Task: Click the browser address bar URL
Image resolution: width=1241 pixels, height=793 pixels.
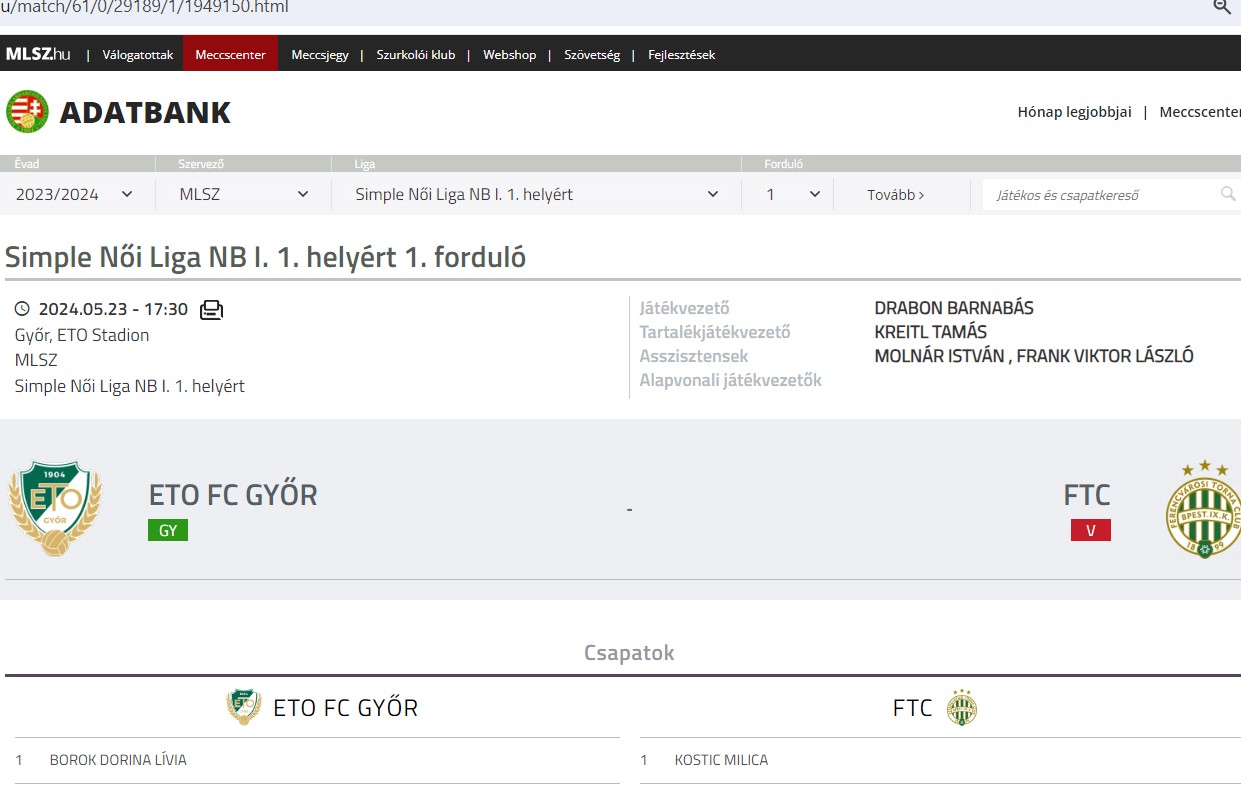Action: pyautogui.click(x=145, y=8)
